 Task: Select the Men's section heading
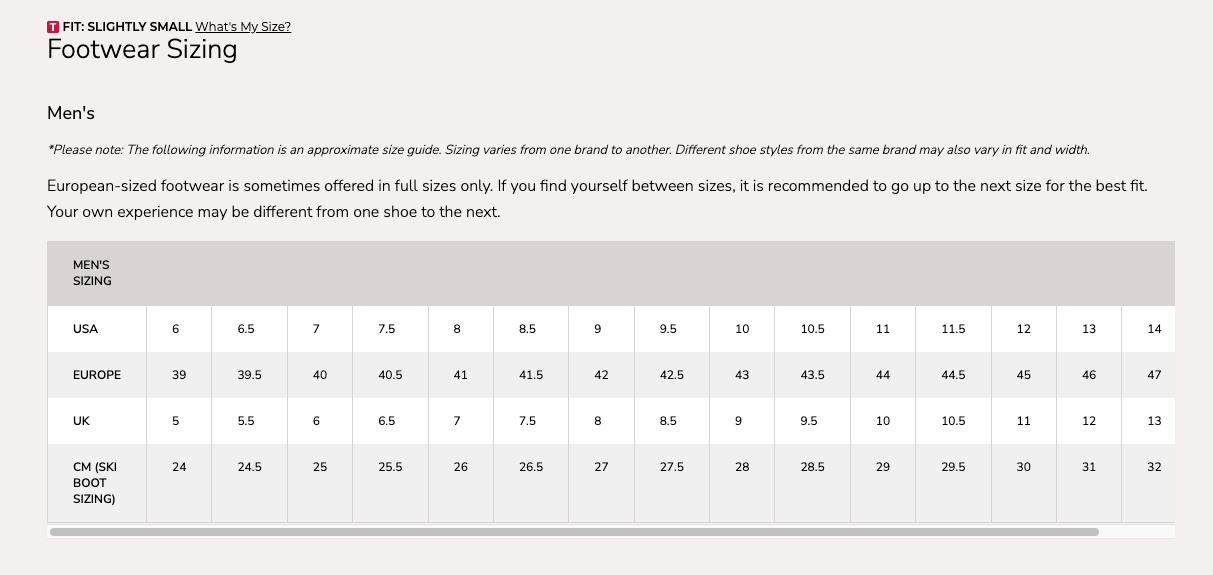[x=71, y=113]
